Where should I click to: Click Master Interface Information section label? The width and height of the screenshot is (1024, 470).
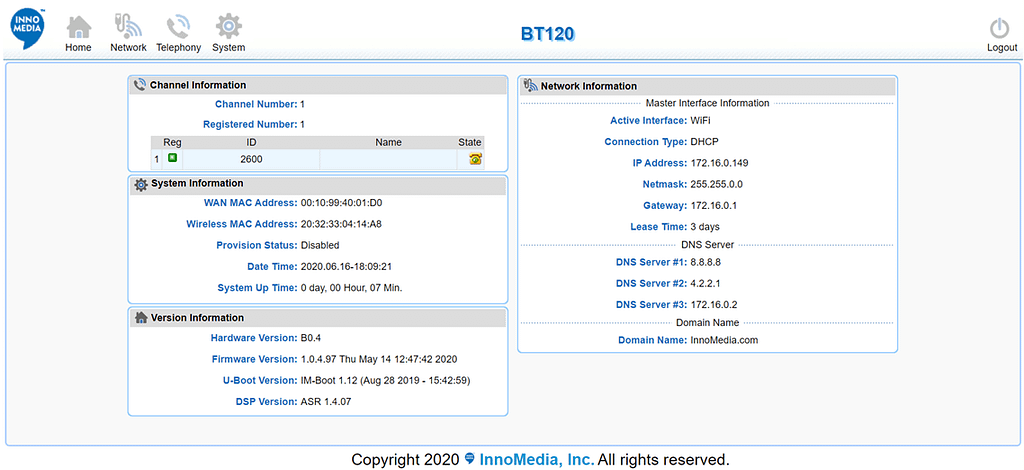point(707,103)
